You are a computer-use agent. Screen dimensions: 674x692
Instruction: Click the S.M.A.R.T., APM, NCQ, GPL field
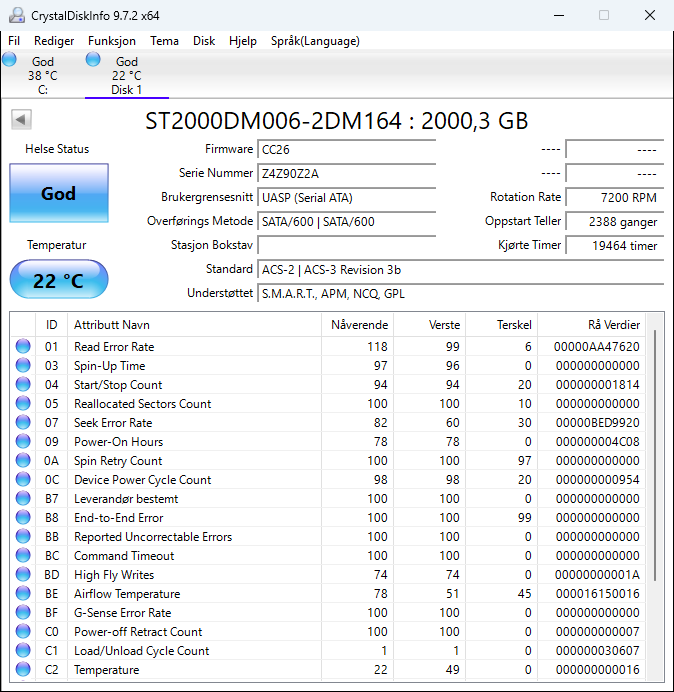460,293
